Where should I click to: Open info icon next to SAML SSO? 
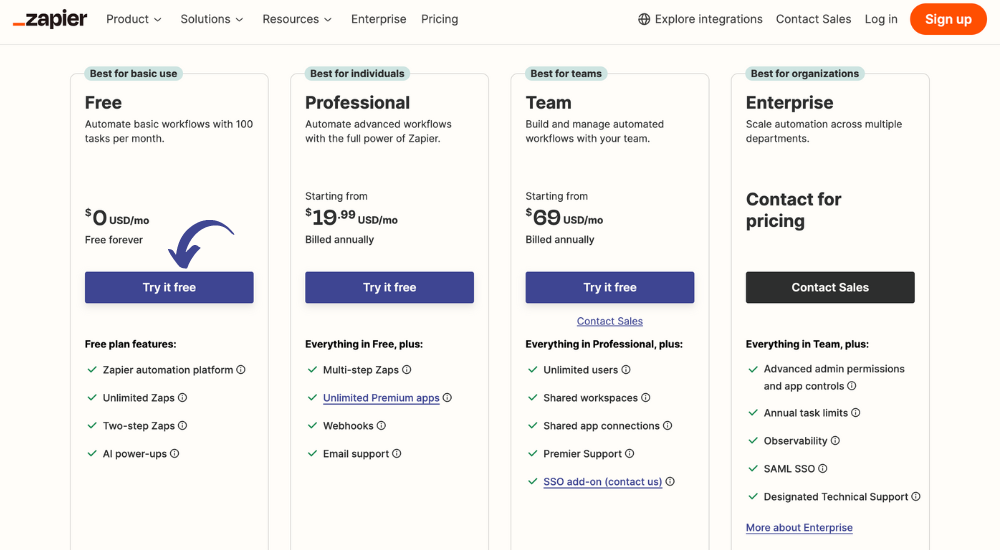point(823,469)
